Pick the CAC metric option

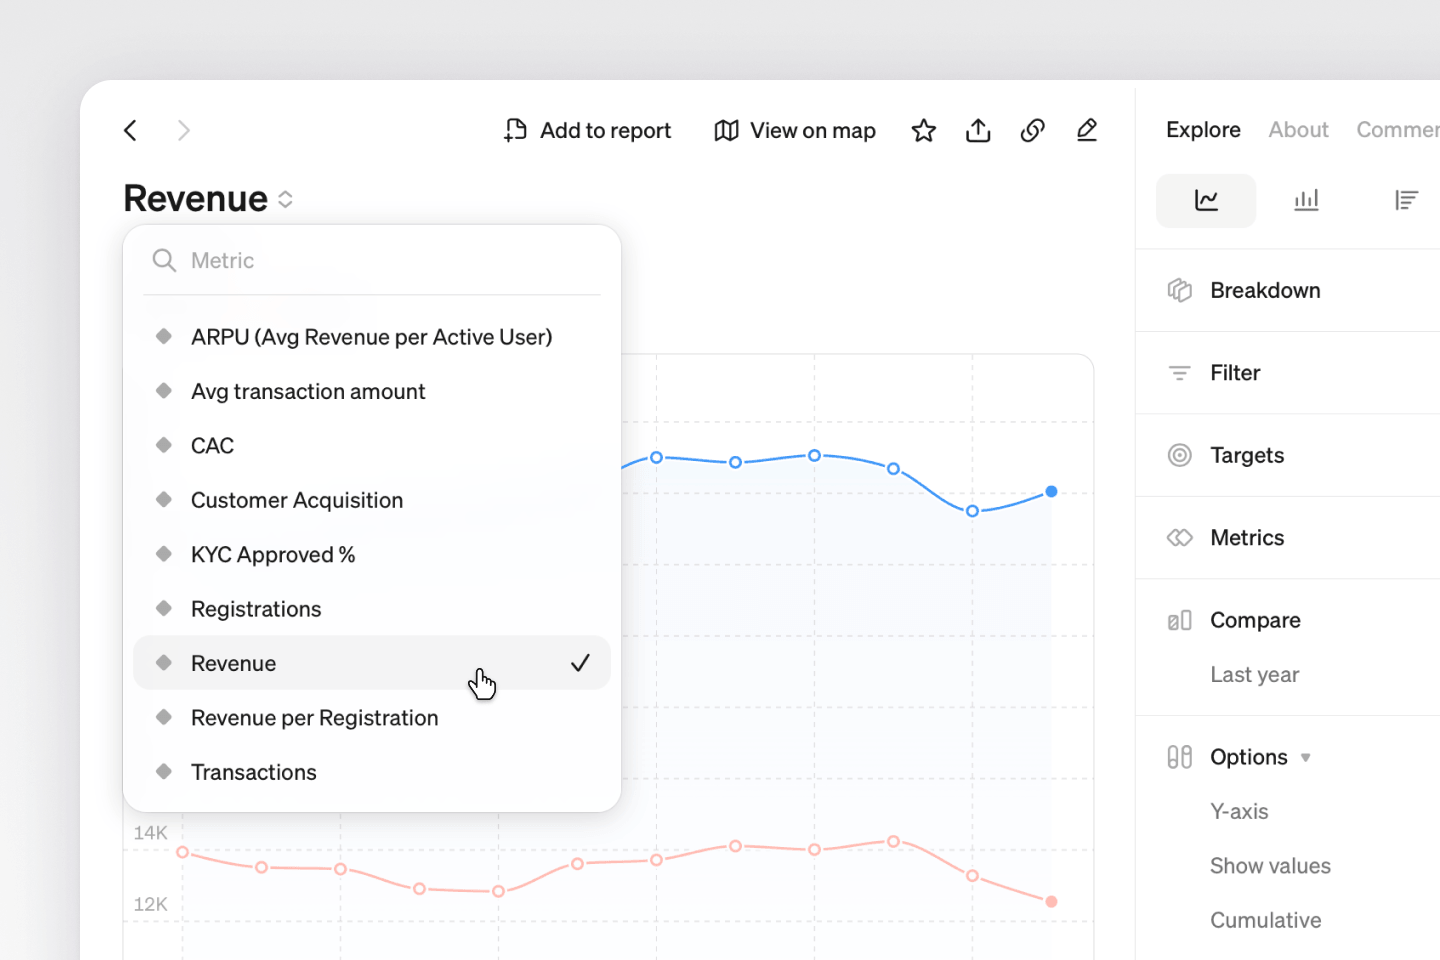[x=372, y=446]
